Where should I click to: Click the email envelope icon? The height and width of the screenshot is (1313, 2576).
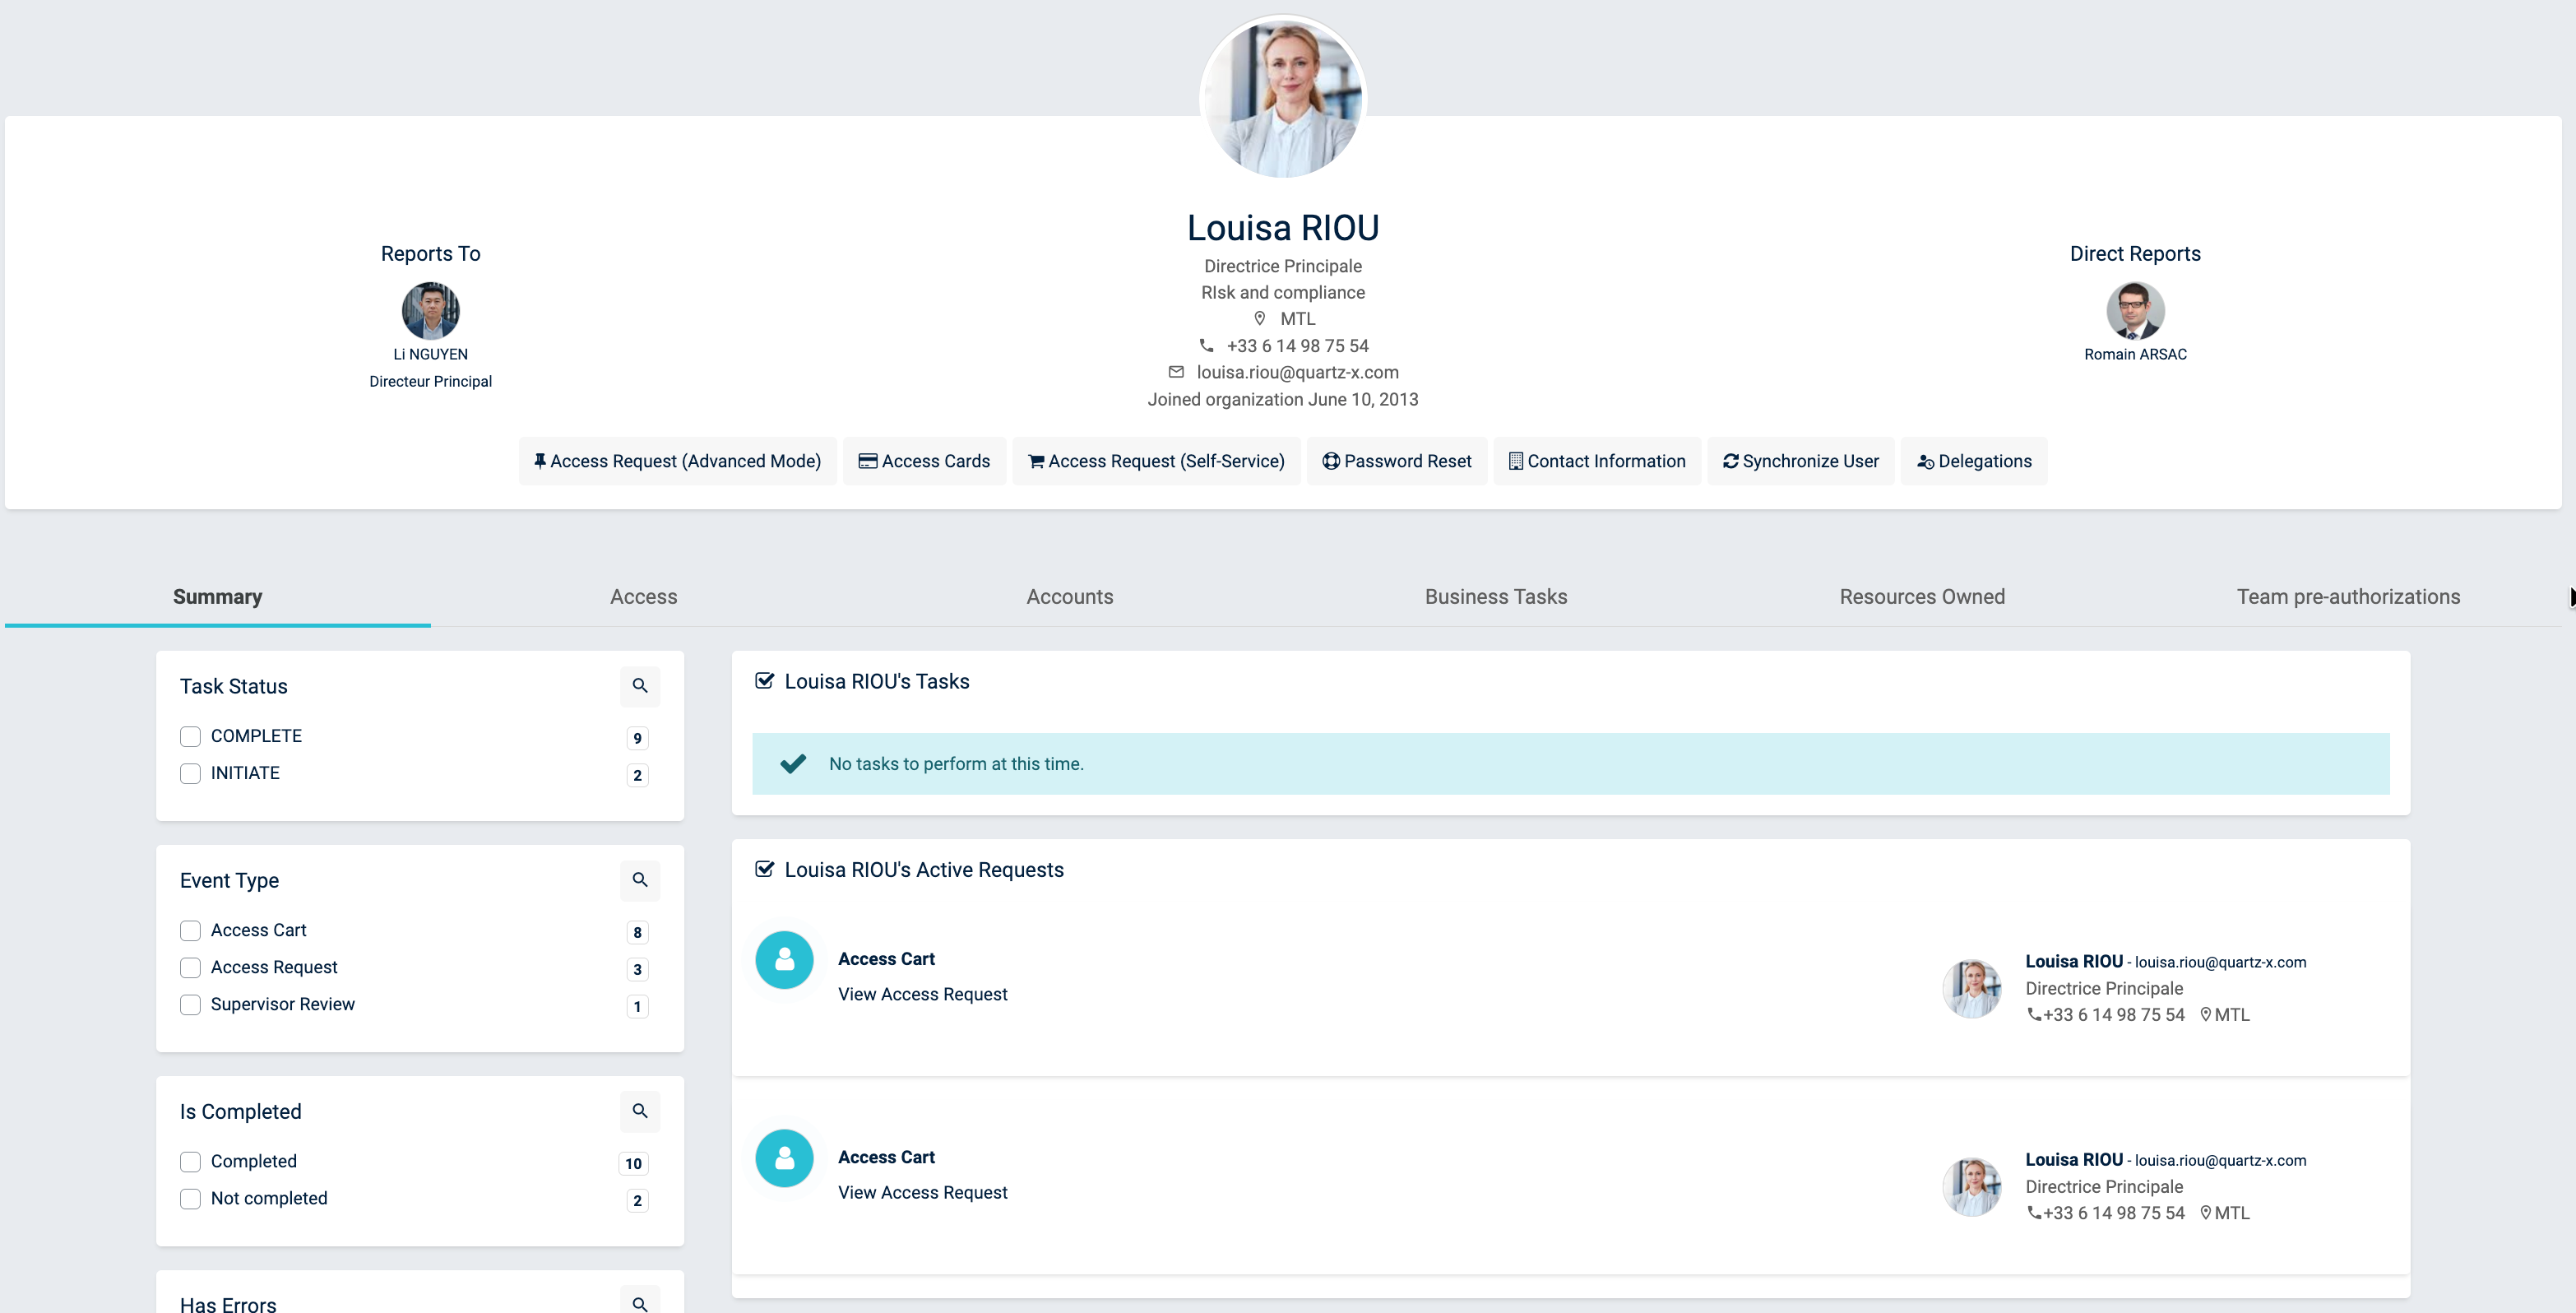point(1176,372)
